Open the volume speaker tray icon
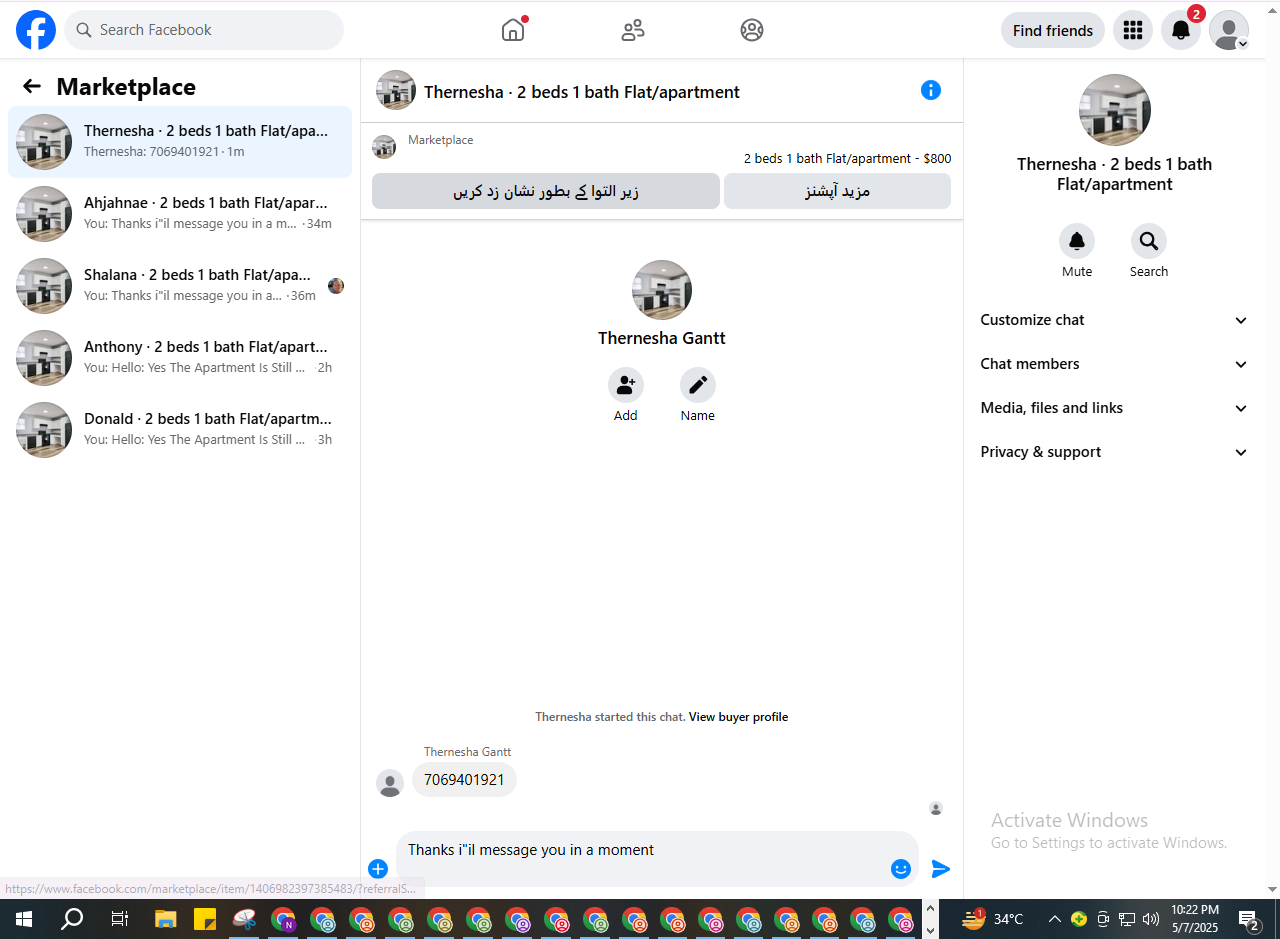1280x939 pixels. (1151, 919)
